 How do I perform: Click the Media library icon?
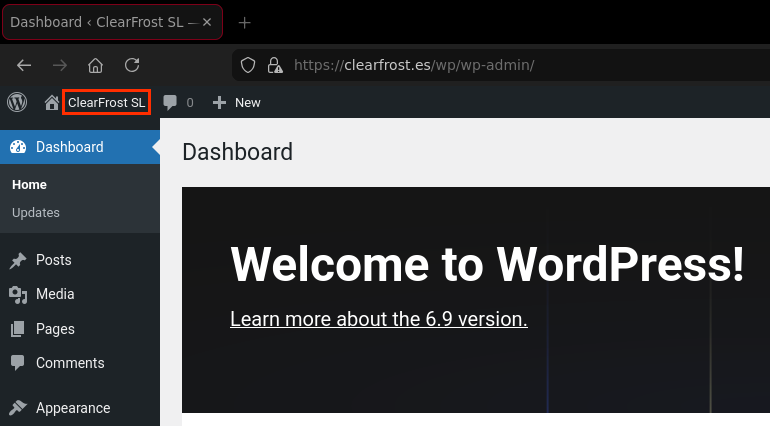(18, 294)
